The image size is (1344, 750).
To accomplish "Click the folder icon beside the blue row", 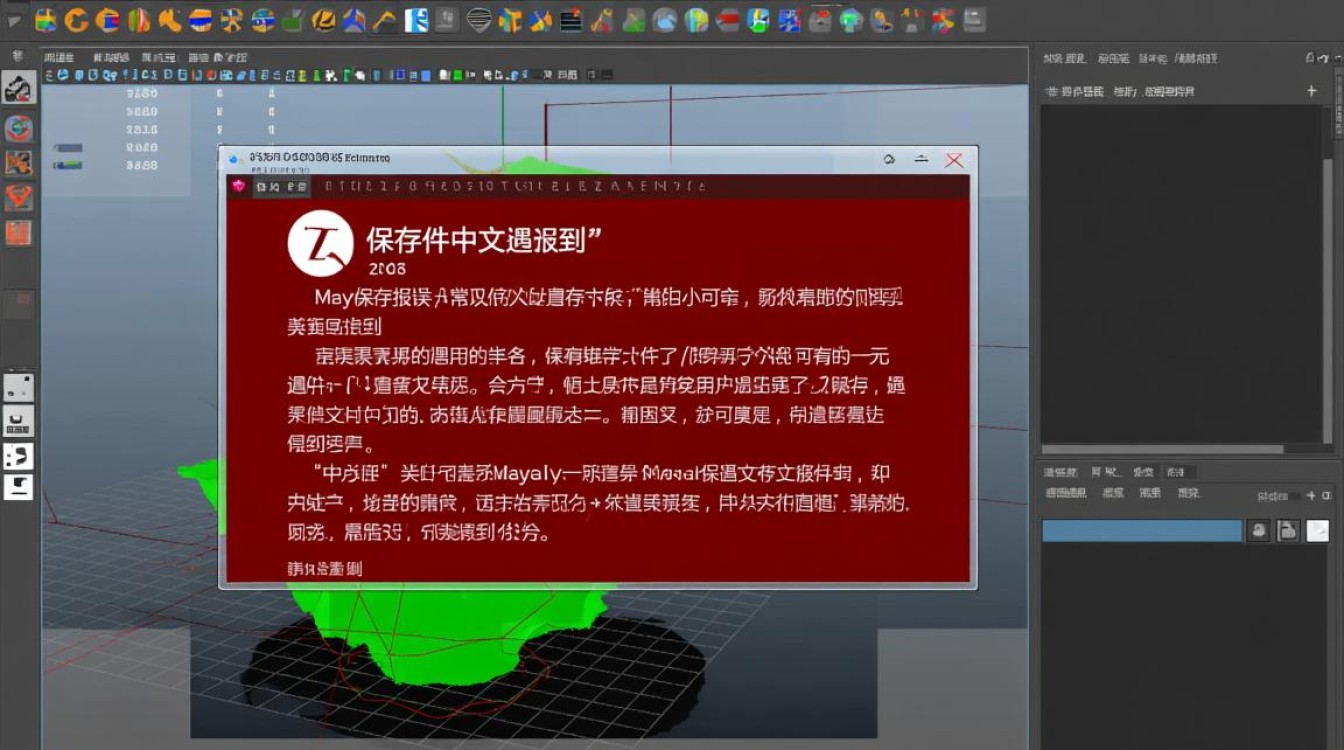I will (x=1289, y=531).
